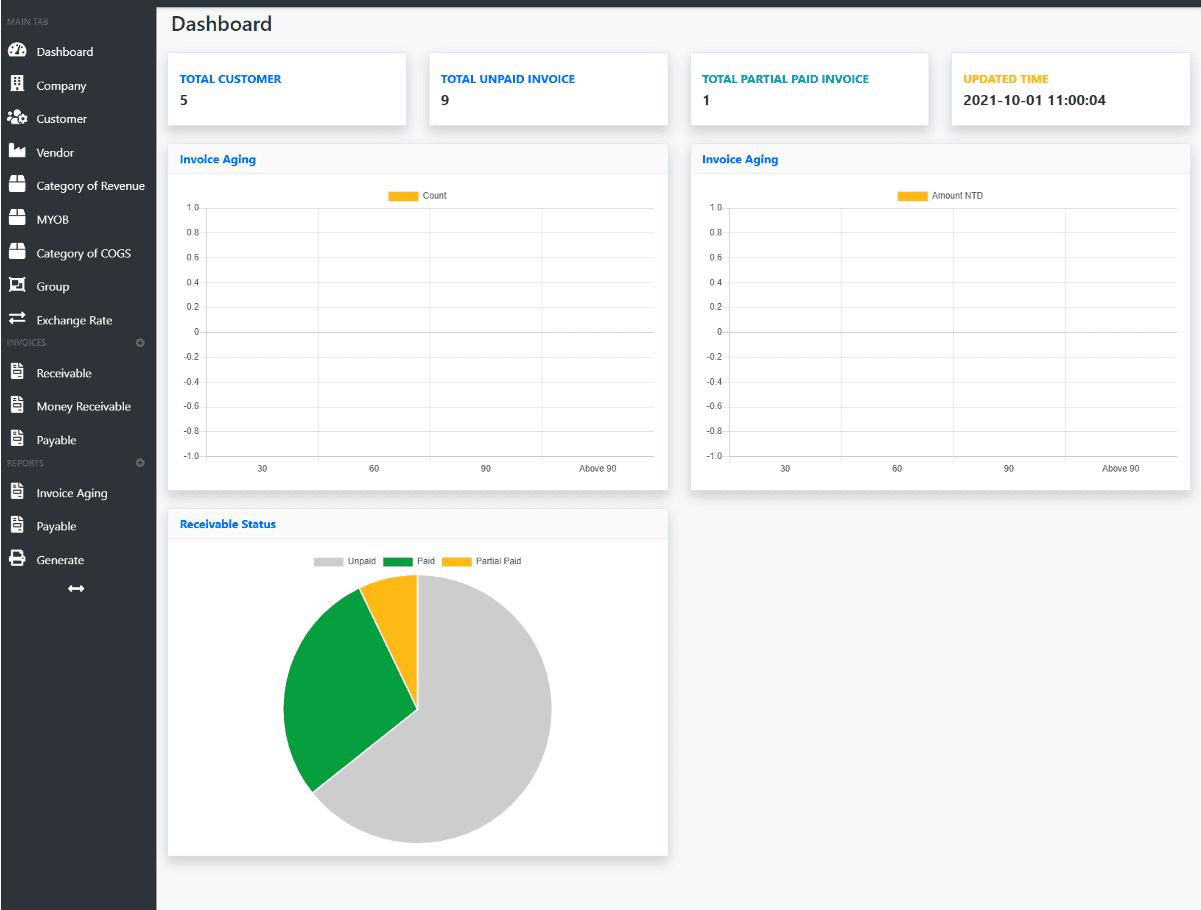Collapse the Reports section gear icon
1201x910 pixels.
click(x=140, y=463)
